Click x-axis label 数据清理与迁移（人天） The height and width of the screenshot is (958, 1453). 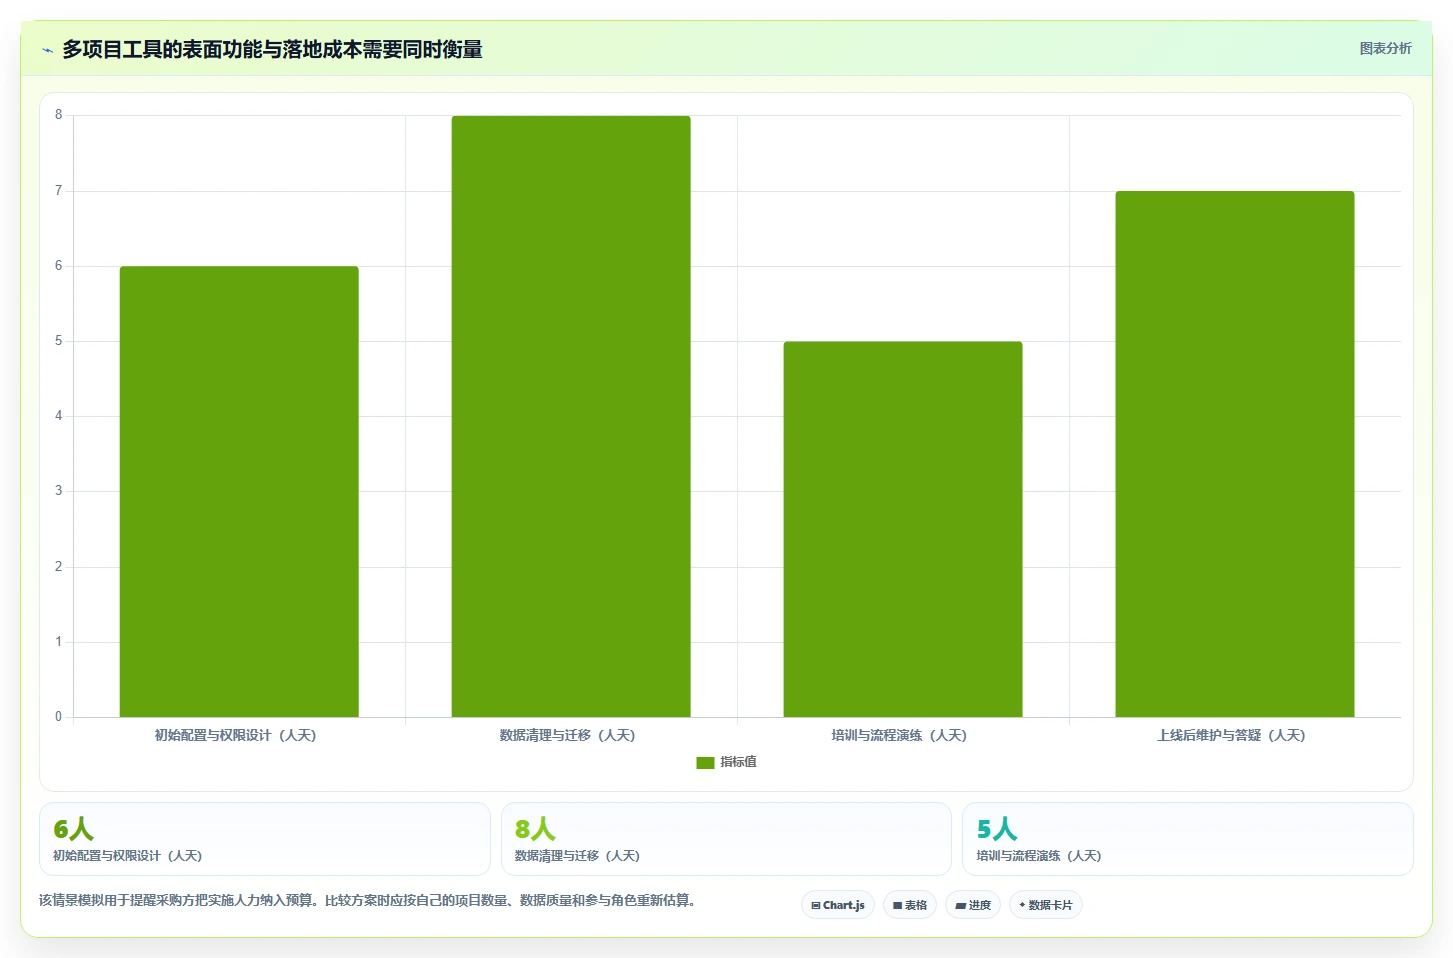tap(567, 735)
